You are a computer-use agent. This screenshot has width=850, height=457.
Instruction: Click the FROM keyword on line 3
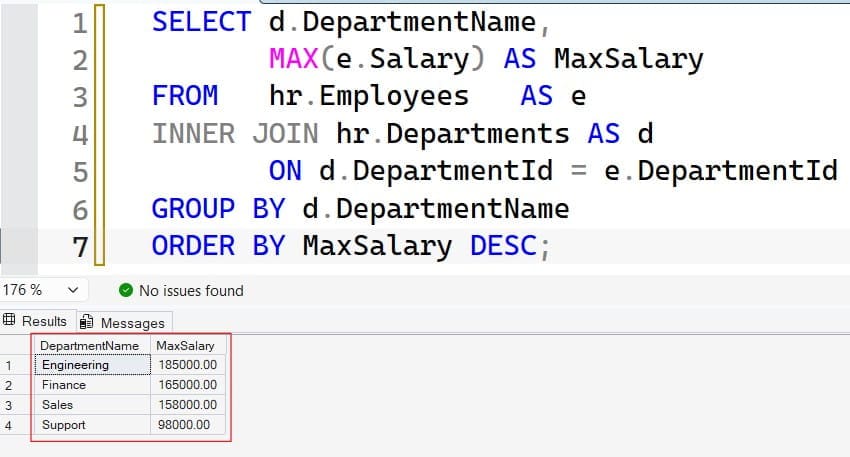(185, 96)
